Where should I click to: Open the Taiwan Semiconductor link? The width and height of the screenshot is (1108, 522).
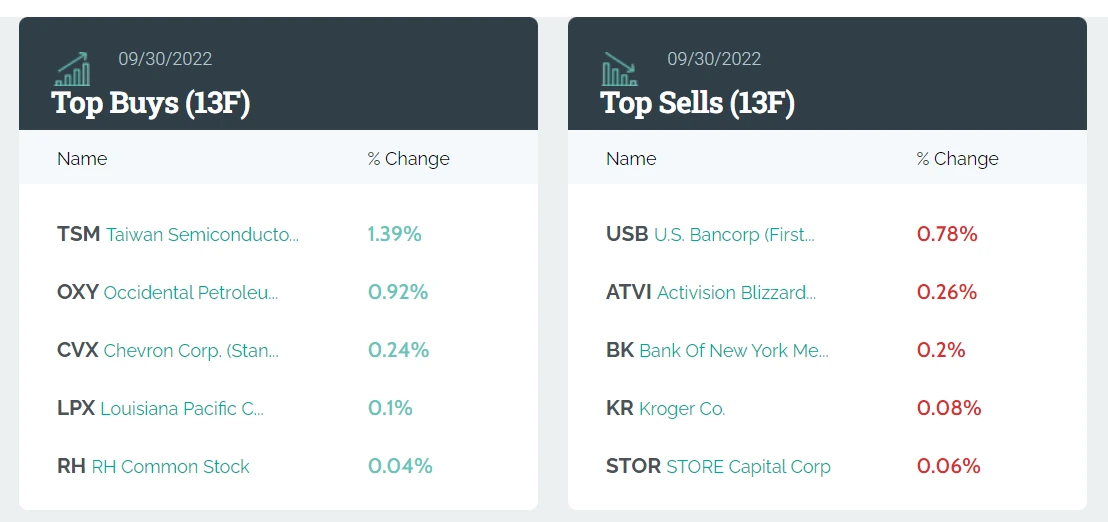(202, 235)
